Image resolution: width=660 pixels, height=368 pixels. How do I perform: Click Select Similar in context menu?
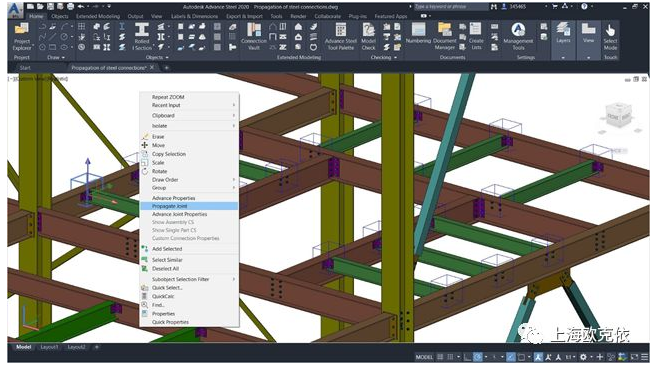[189, 260]
